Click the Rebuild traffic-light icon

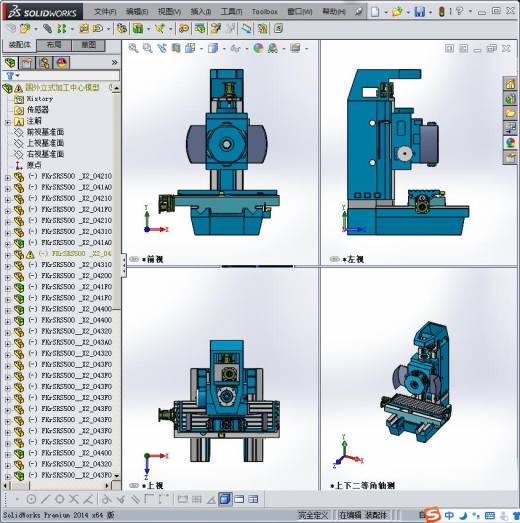click(442, 12)
